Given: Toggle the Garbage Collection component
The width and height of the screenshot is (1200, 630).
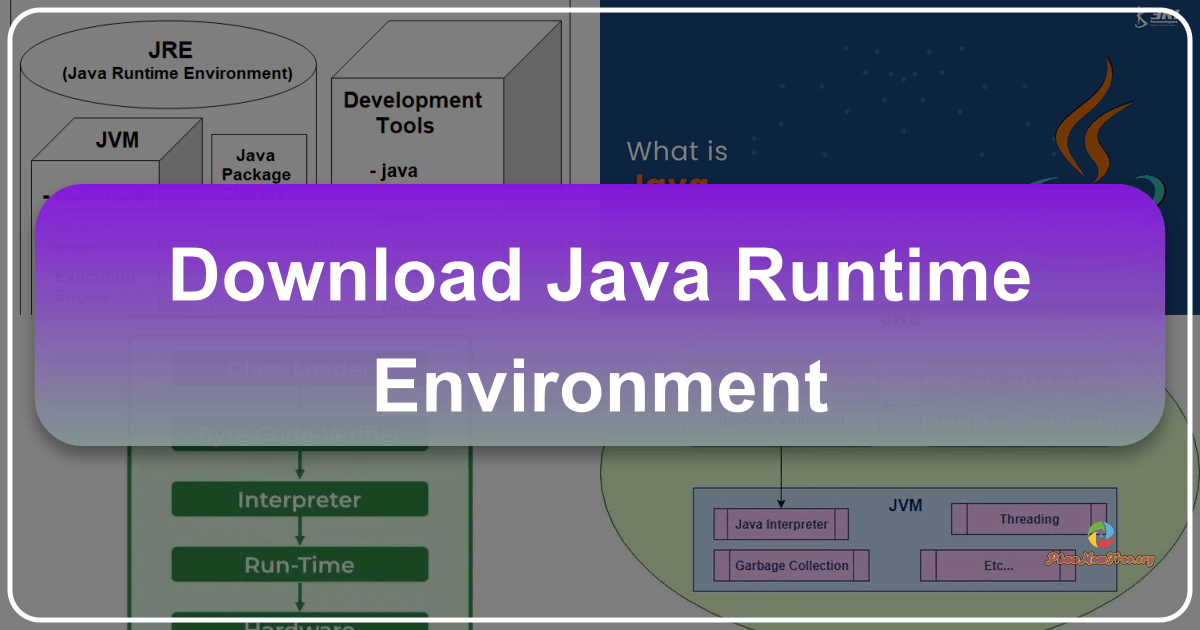Looking at the screenshot, I should 790,565.
